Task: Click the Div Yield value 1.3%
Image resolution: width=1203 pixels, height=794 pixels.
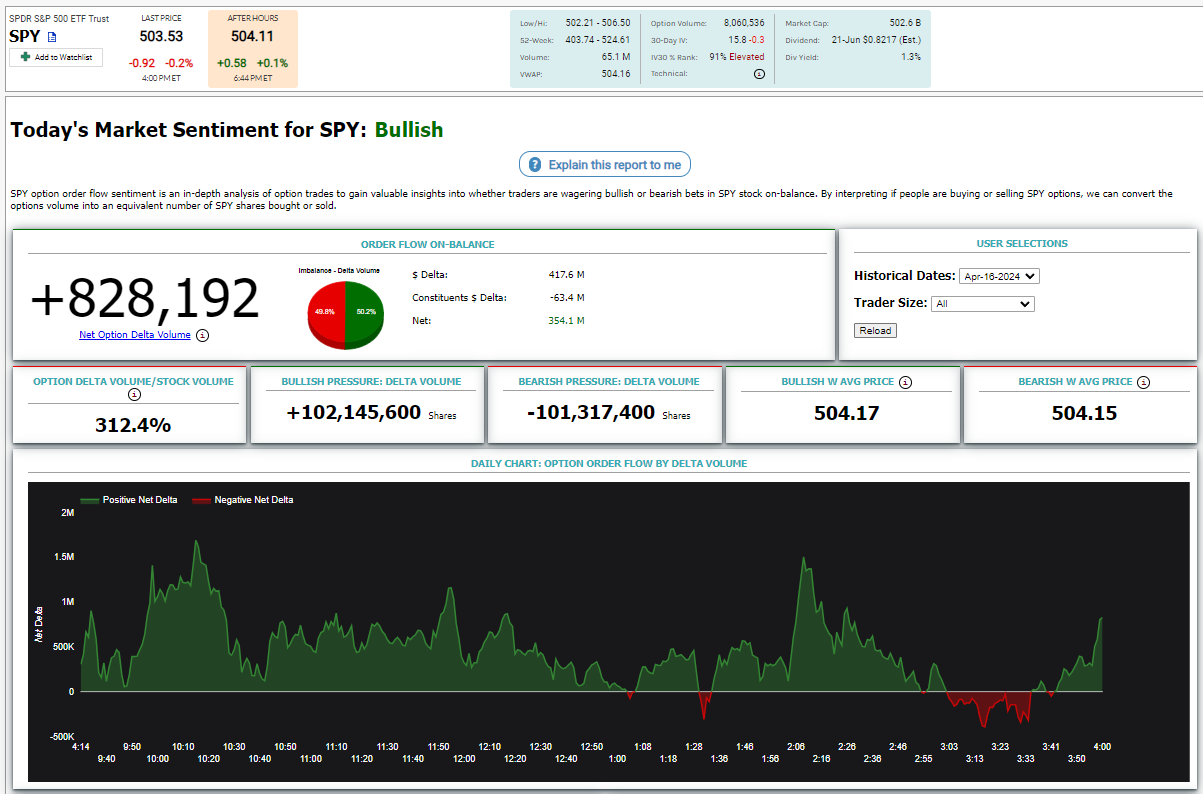Action: click(911, 57)
